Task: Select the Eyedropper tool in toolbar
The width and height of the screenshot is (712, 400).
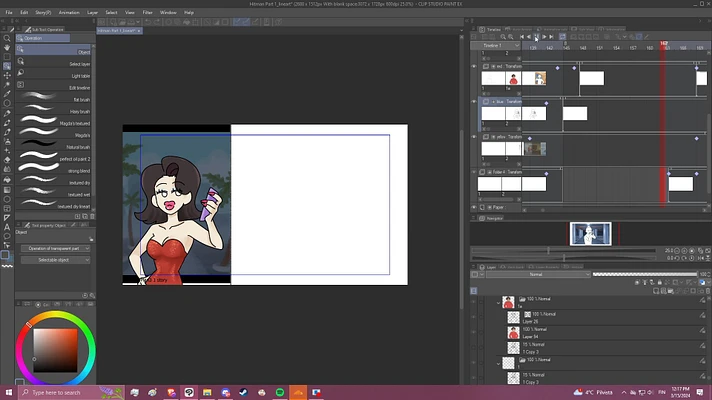Action: [7, 94]
